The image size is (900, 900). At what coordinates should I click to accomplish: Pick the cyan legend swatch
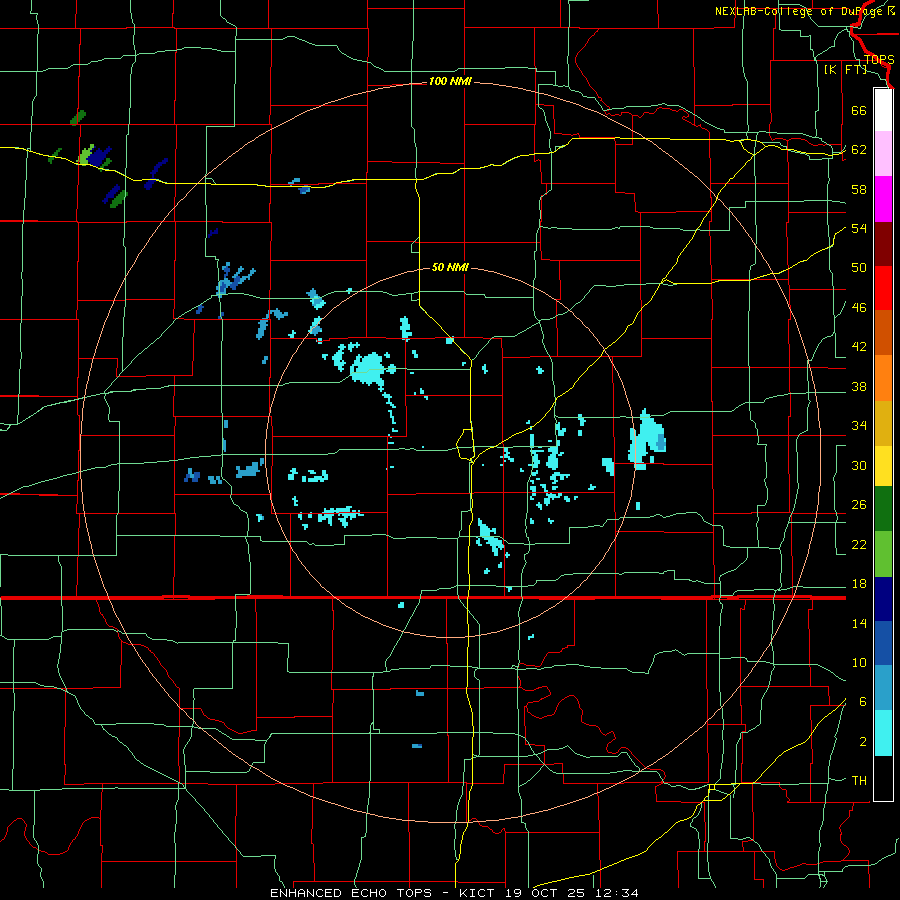(883, 732)
